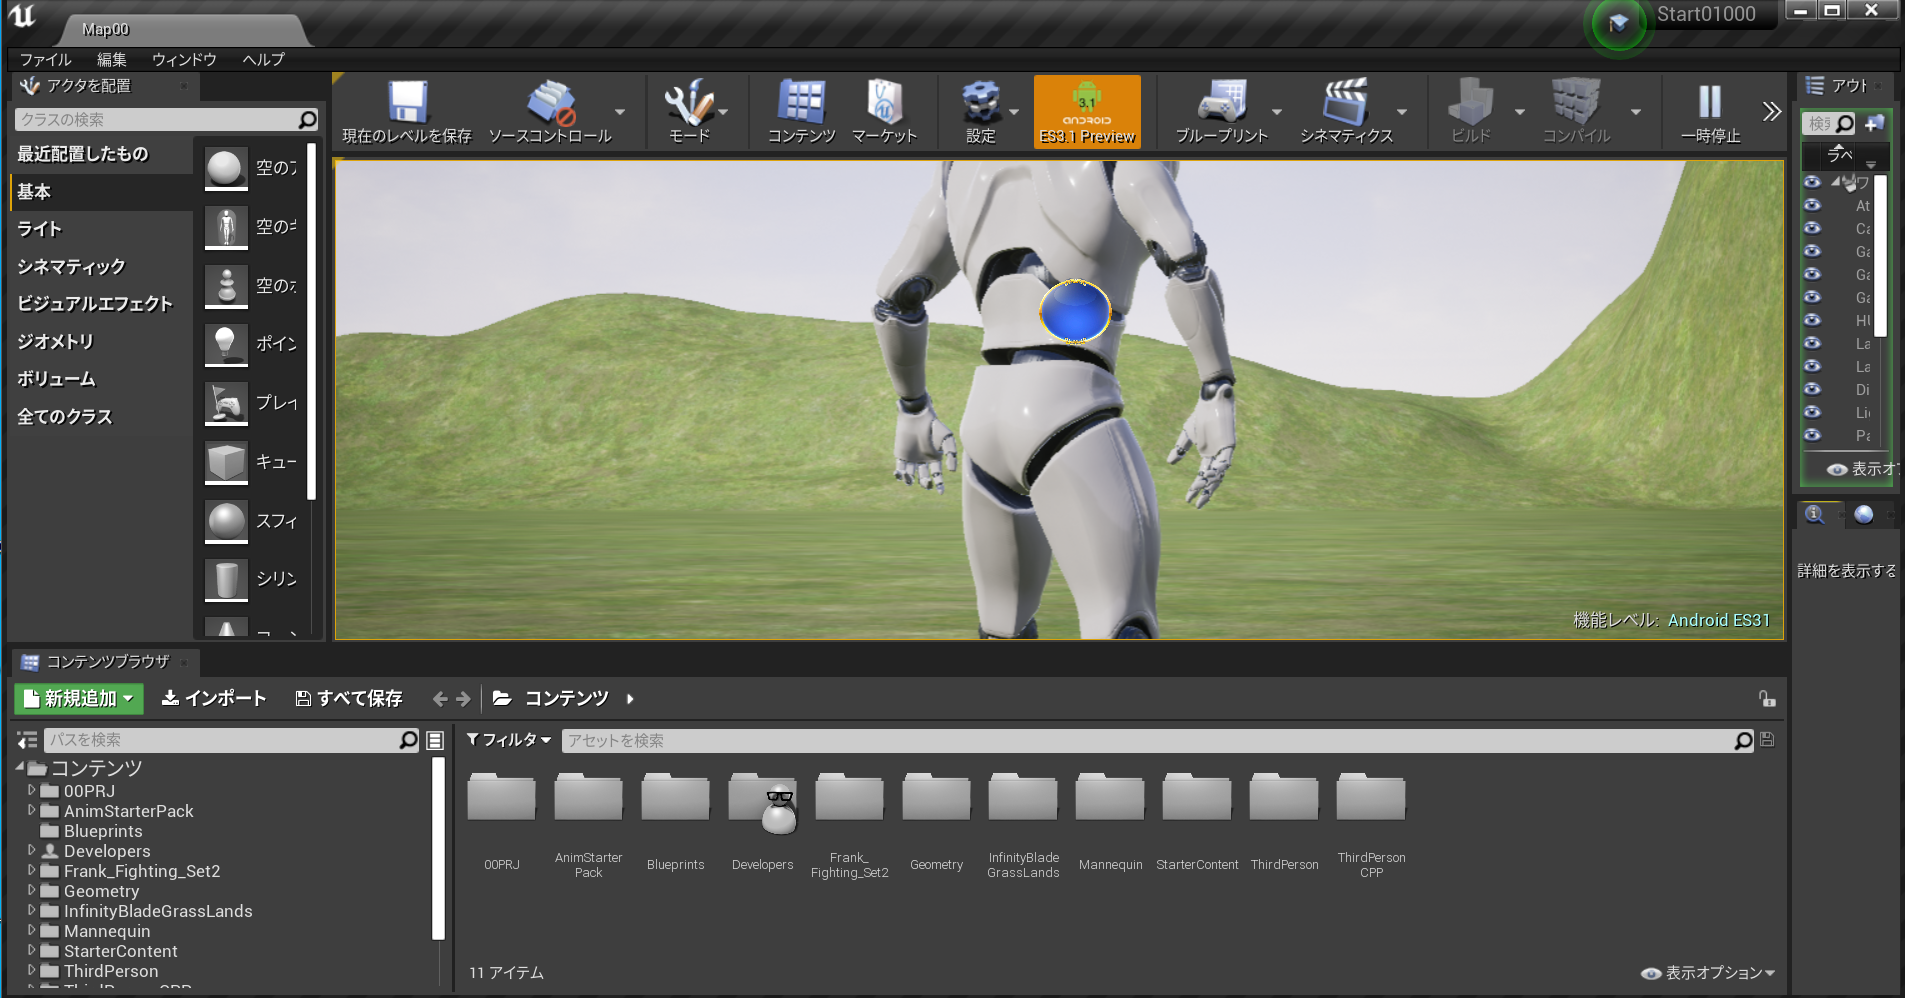Open the Modes tools icon
1905x998 pixels.
[x=688, y=102]
